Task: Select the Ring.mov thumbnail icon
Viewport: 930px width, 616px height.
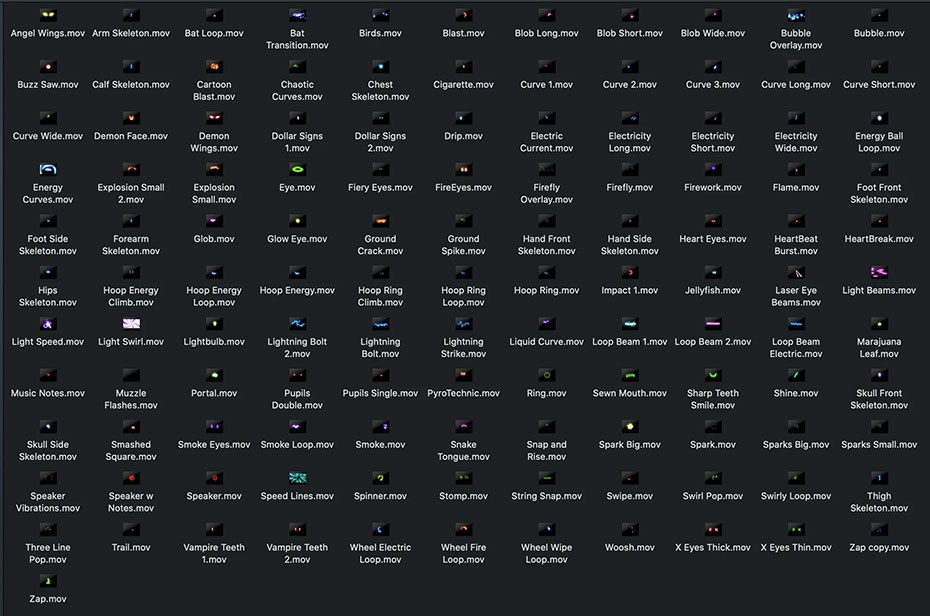Action: 546,375
